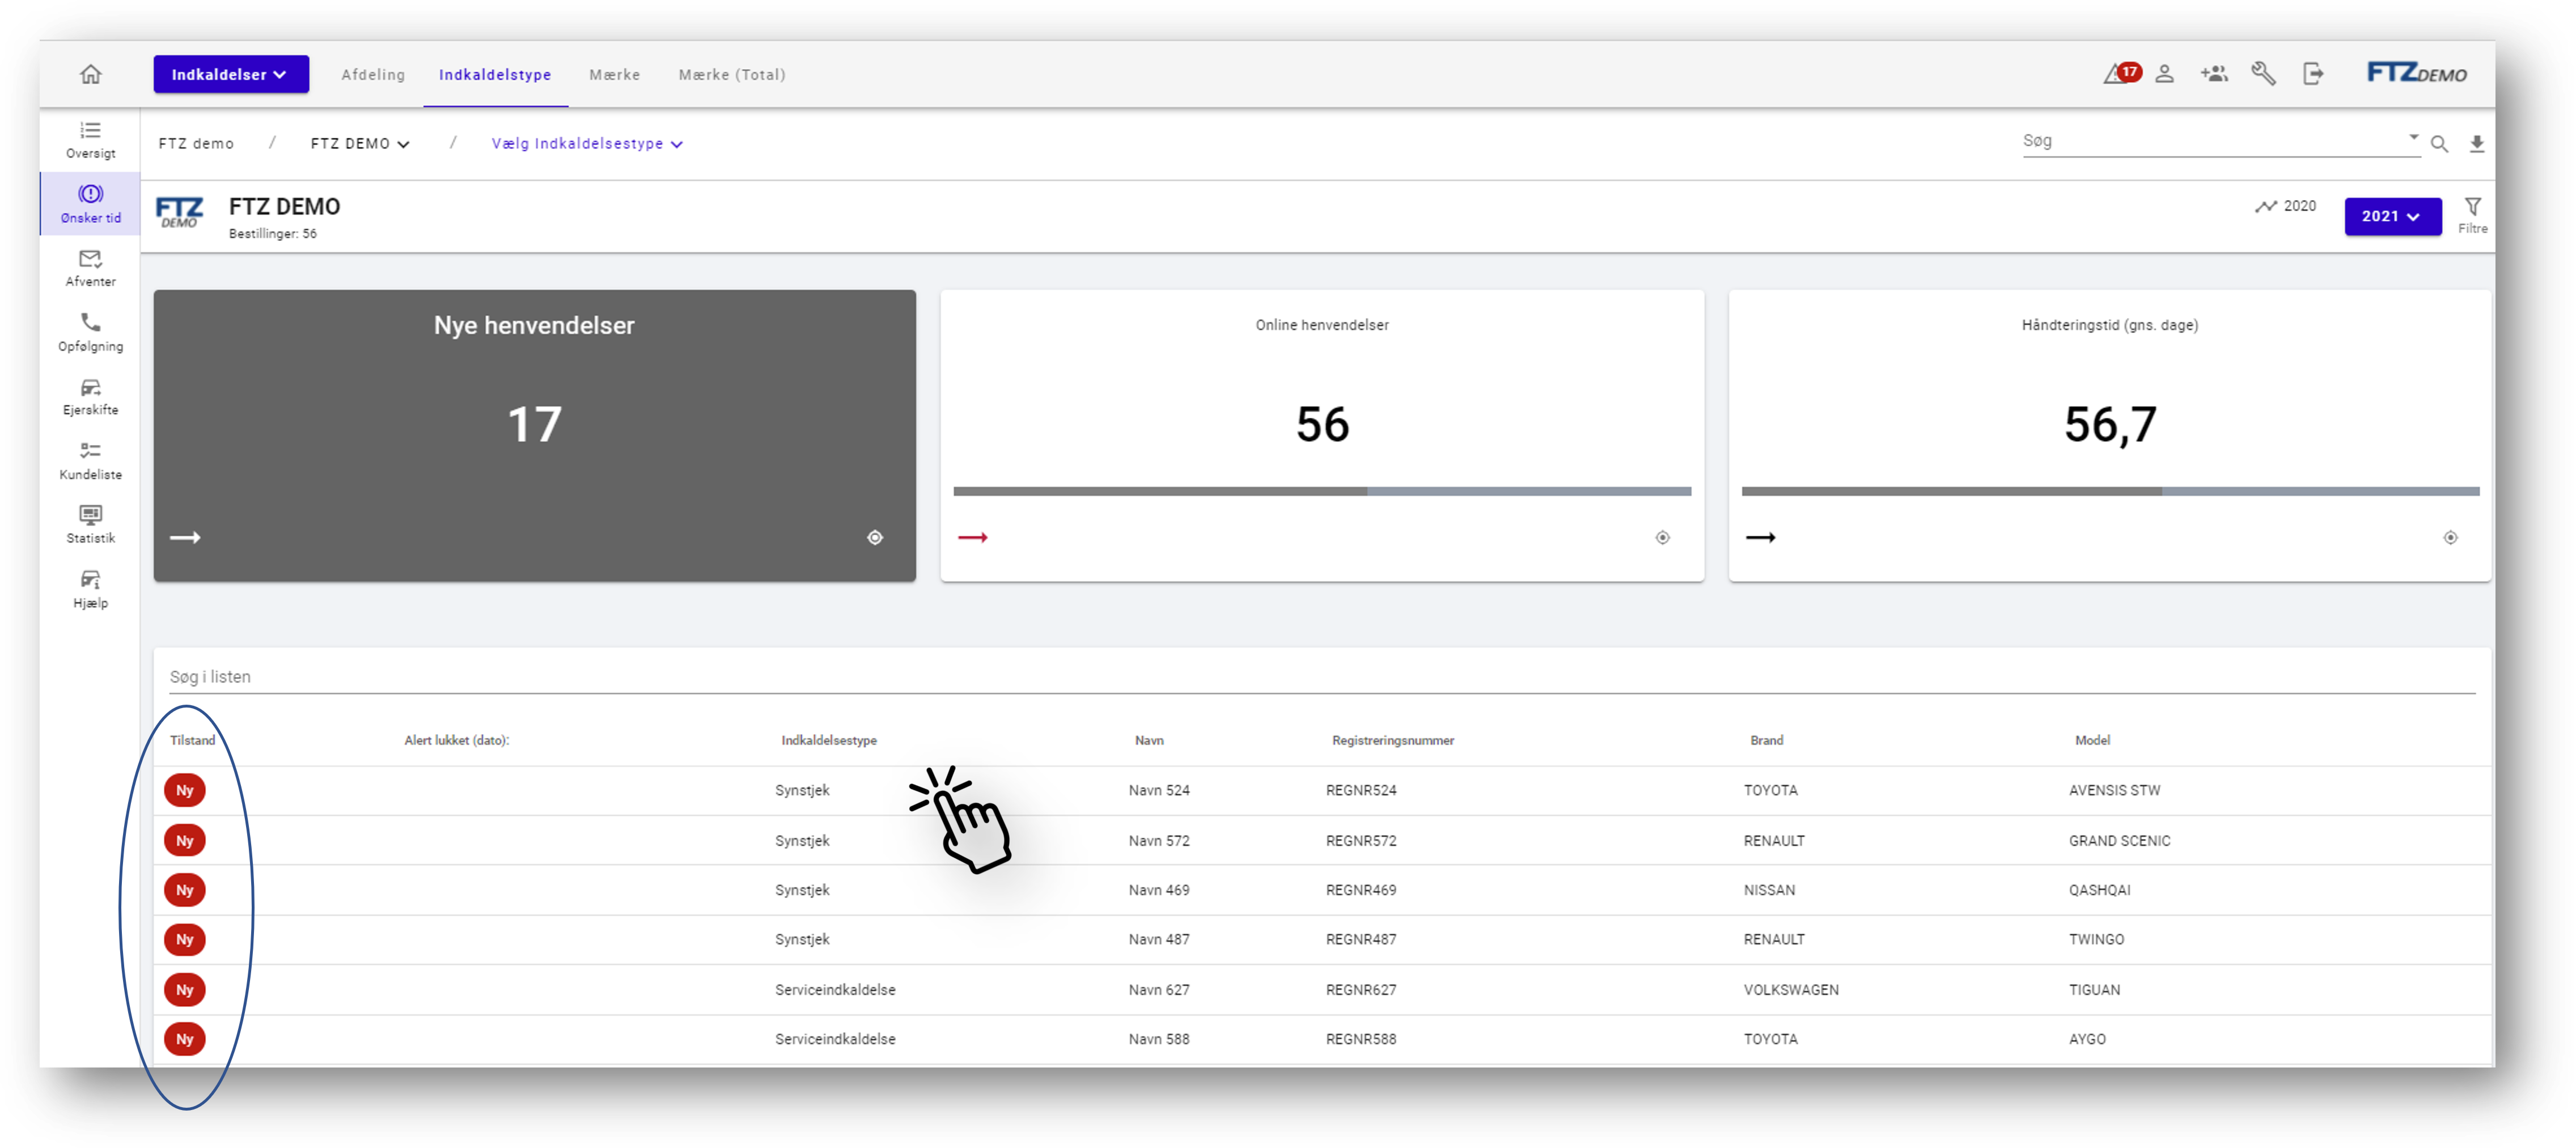Image resolution: width=2576 pixels, height=1148 pixels.
Task: Click red arrow on Online henvendelser card
Action: pos(973,538)
